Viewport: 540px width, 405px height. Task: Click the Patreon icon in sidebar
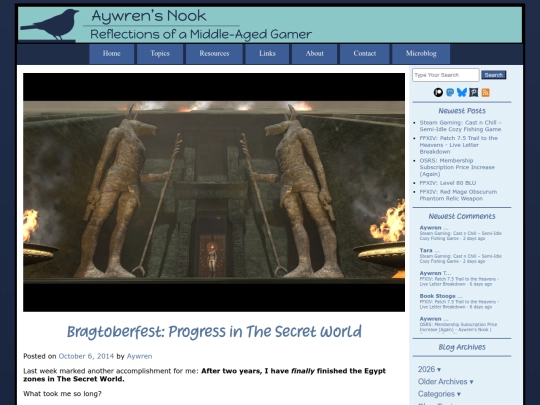tap(438, 92)
